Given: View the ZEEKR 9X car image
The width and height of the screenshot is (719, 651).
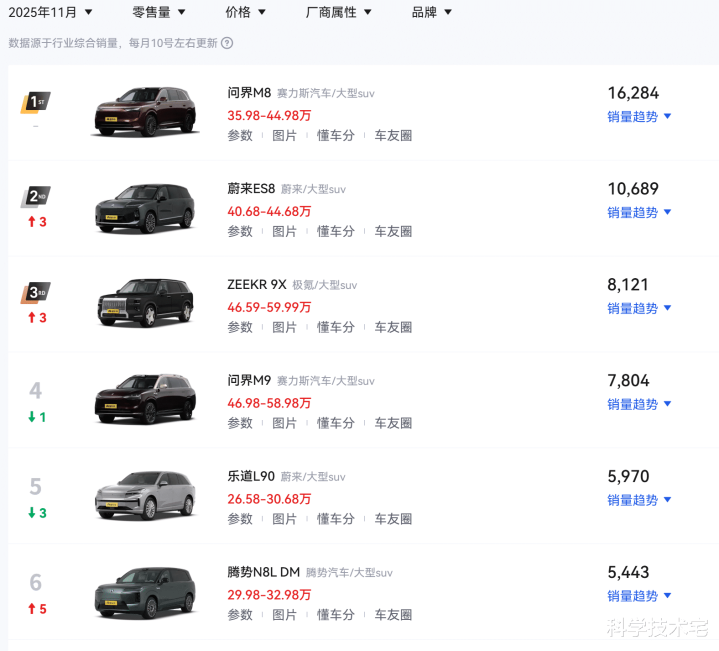Looking at the screenshot, I should pyautogui.click(x=143, y=303).
